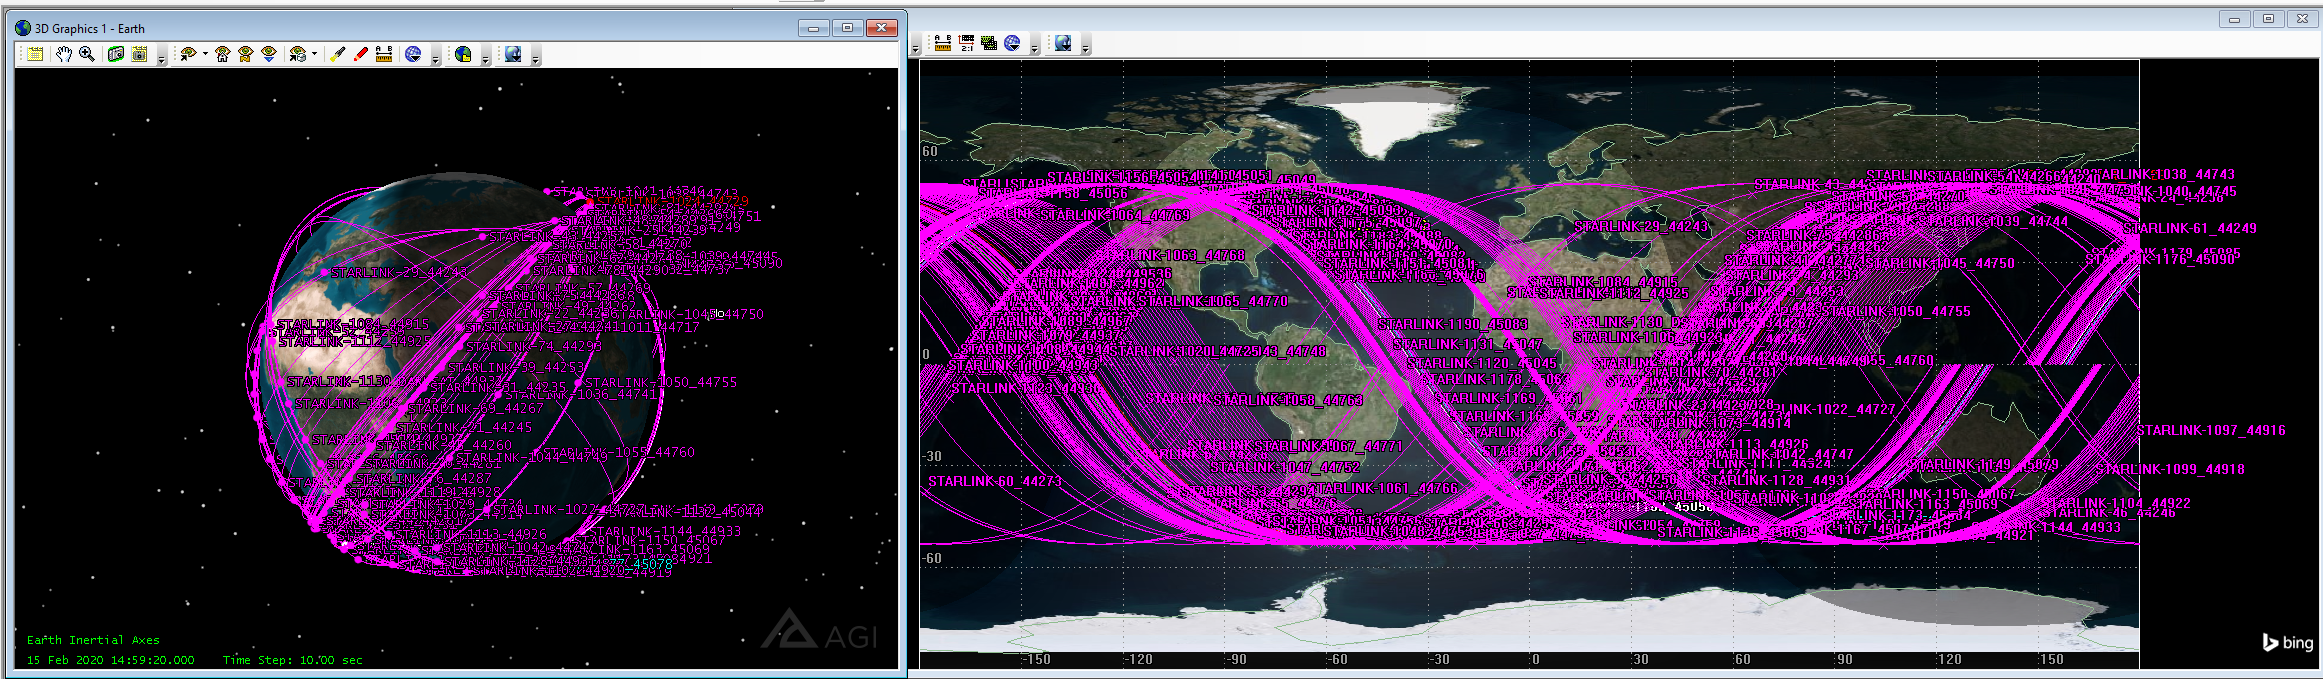Click STARLINK-1050_44755 label in 3D window
The height and width of the screenshot is (679, 2323).
tap(661, 382)
